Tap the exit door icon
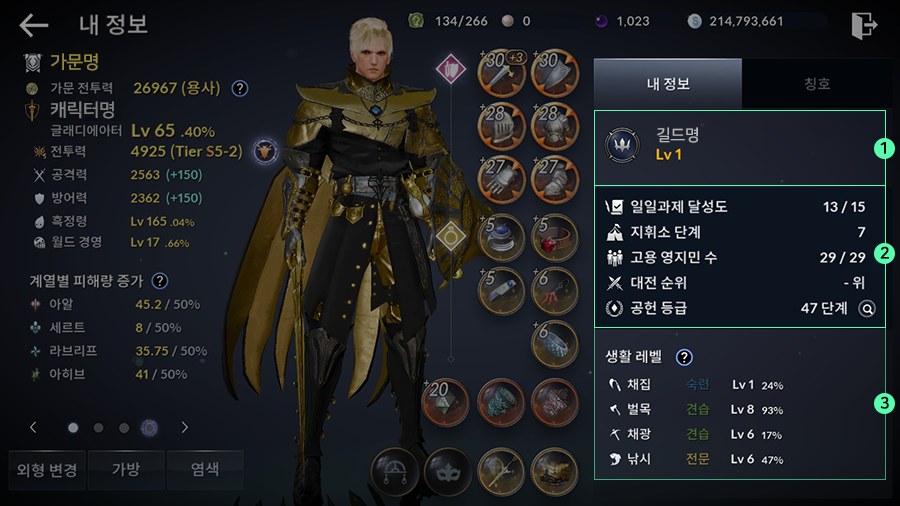The height and width of the screenshot is (506, 900). coord(864,25)
